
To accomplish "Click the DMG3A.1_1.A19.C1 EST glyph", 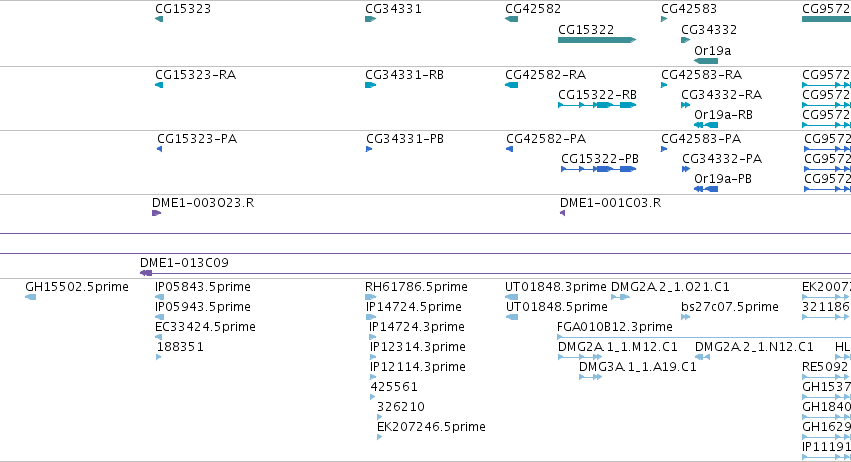I will [590, 377].
